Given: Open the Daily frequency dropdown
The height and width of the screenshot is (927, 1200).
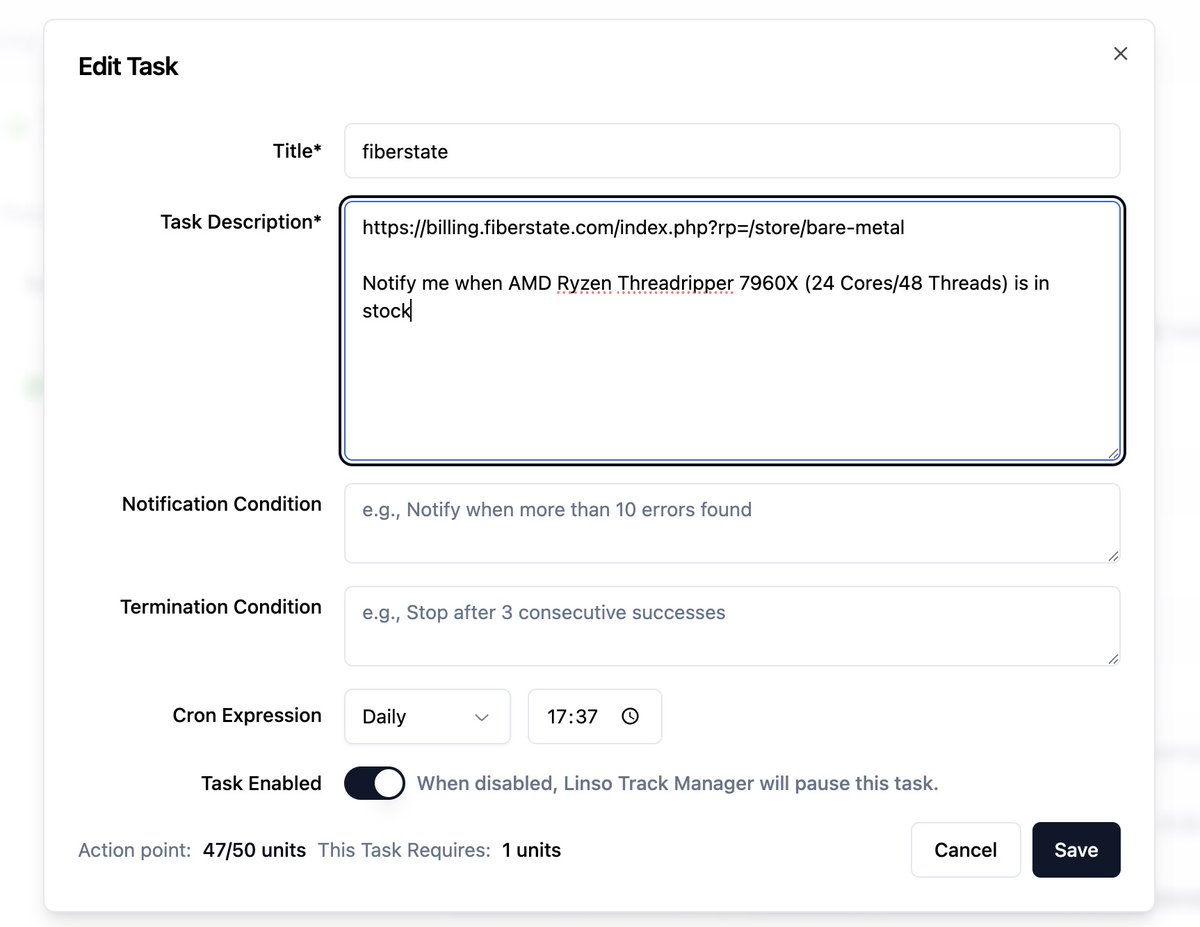Looking at the screenshot, I should 427,716.
